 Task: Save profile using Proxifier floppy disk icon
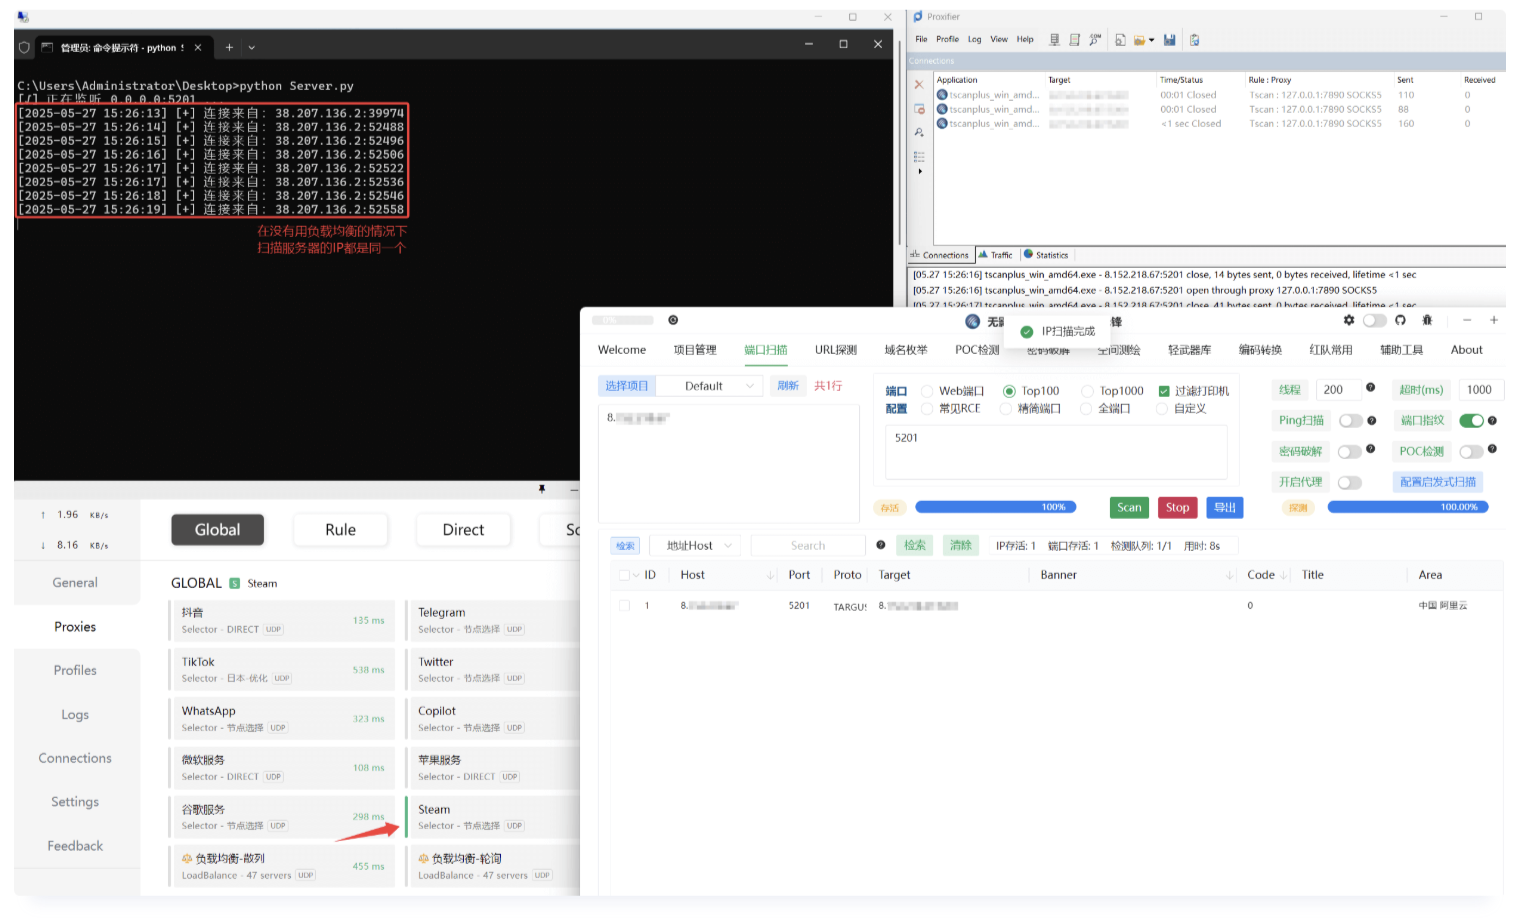[x=1169, y=40]
